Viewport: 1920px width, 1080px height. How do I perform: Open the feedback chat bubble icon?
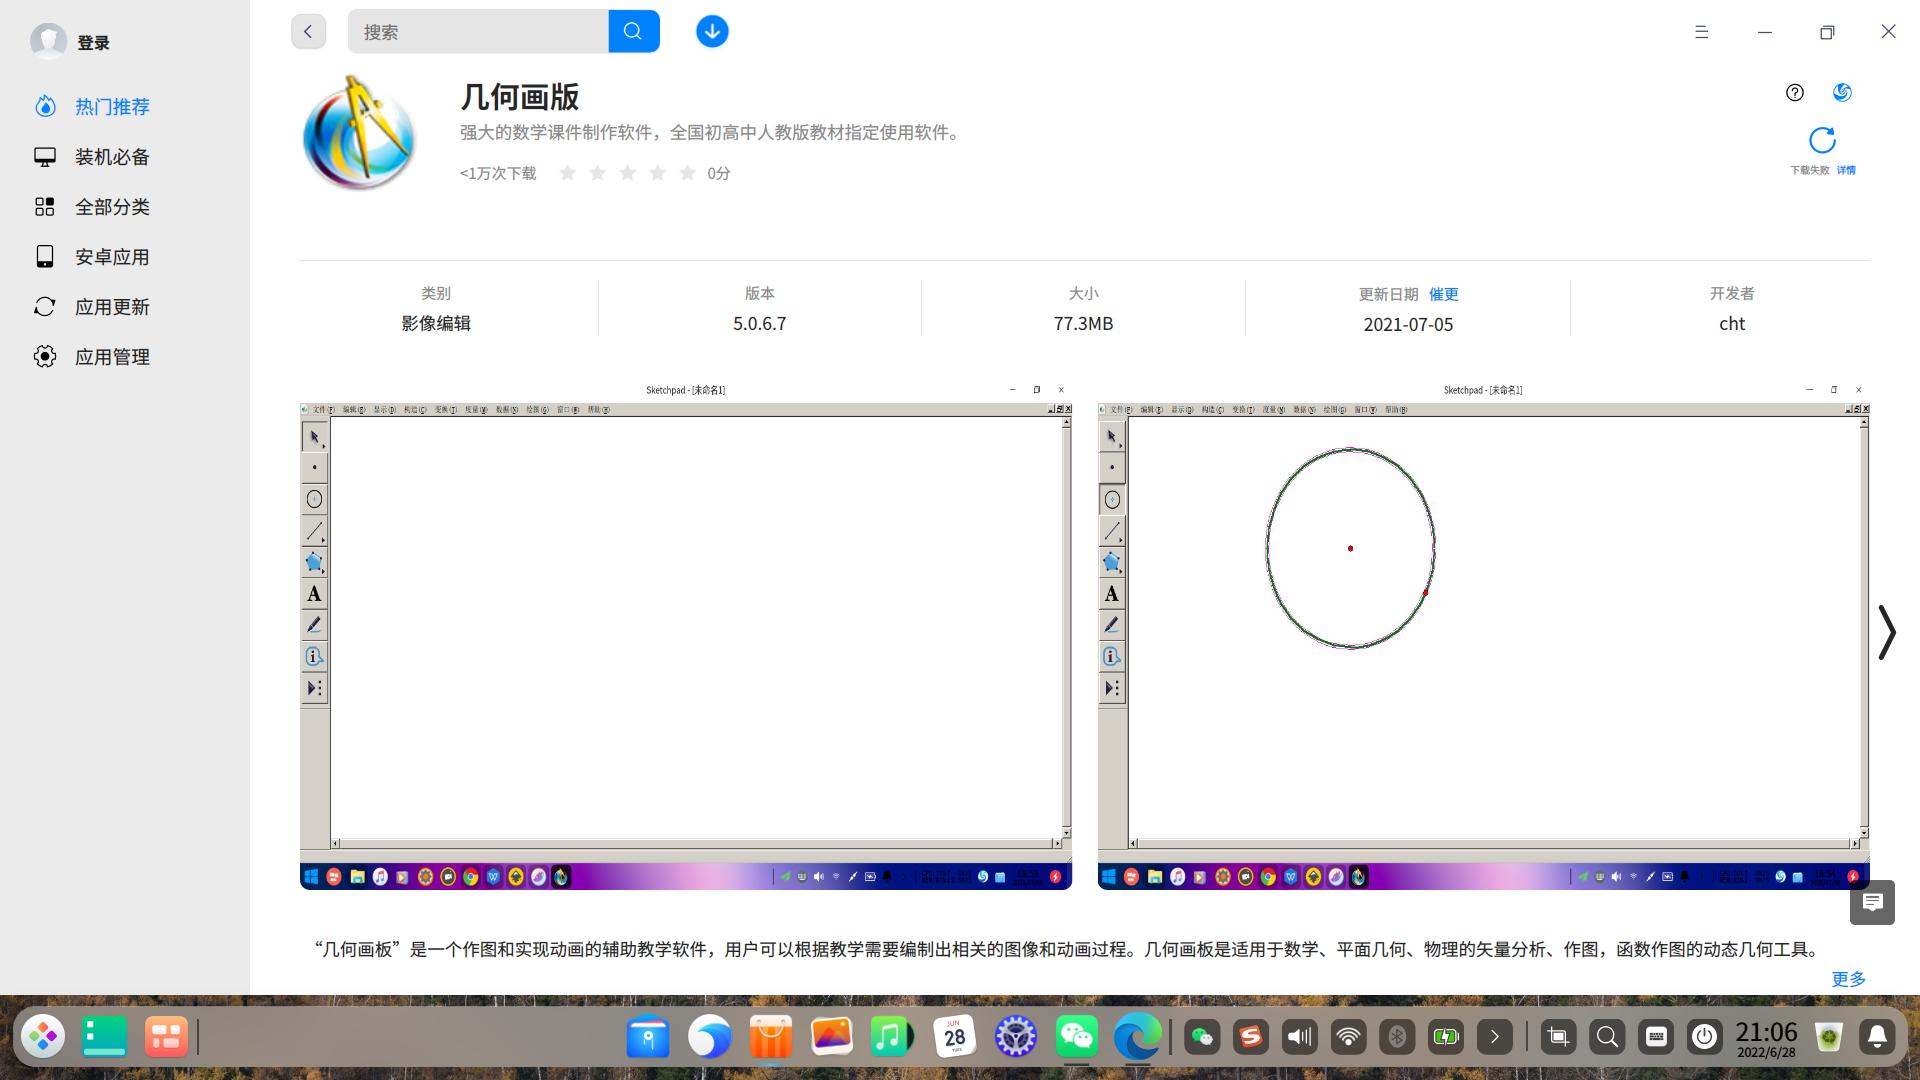(1872, 903)
